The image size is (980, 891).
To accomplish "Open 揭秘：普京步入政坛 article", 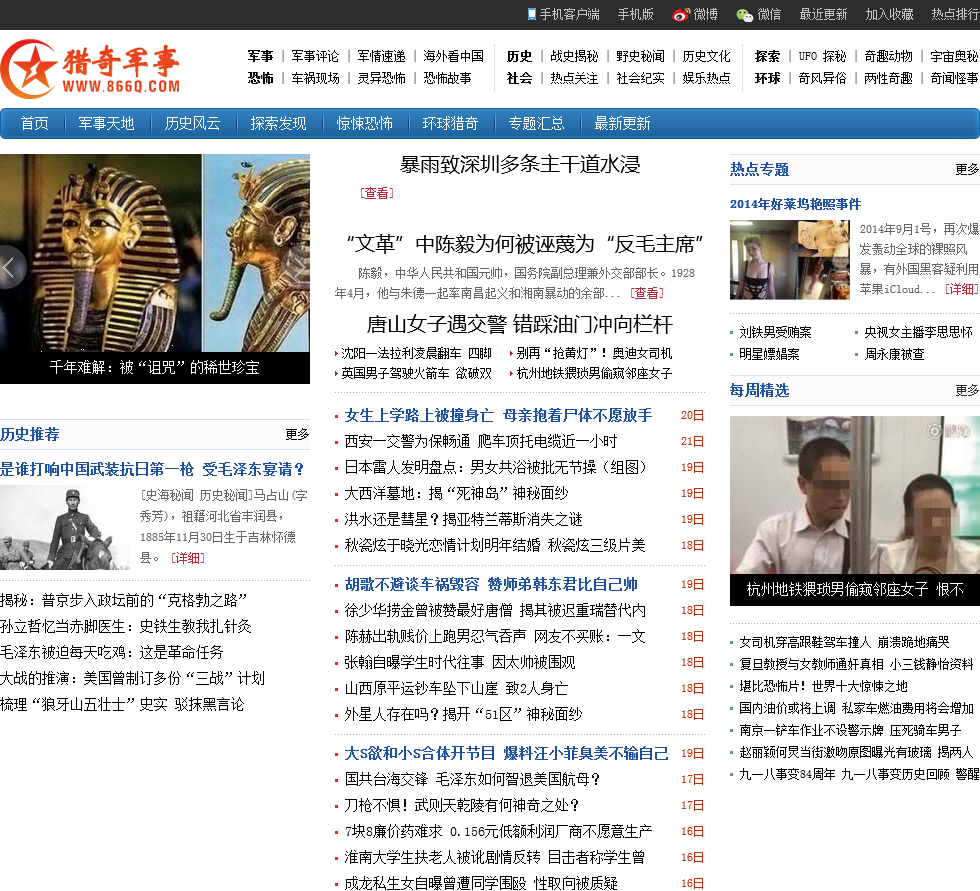I will [124, 600].
